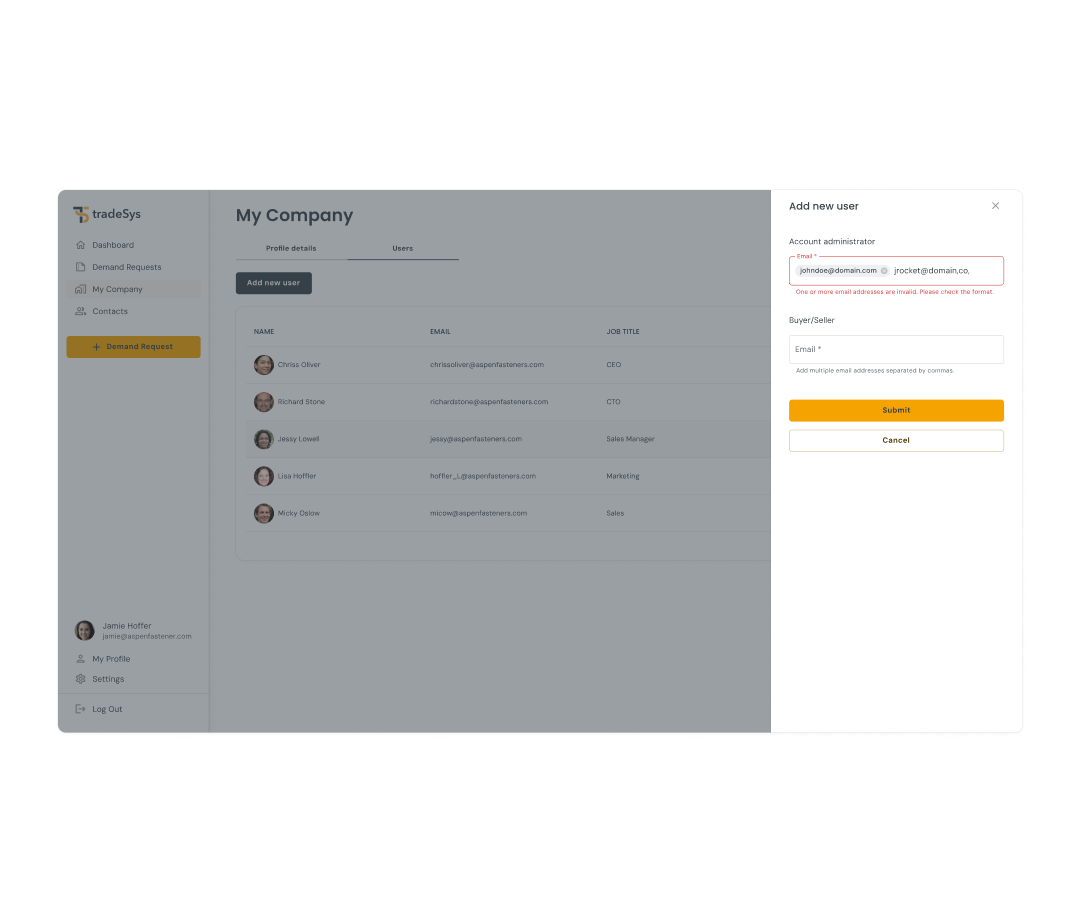Submit the new user form
This screenshot has height=922, width=1080.
pyautogui.click(x=895, y=410)
